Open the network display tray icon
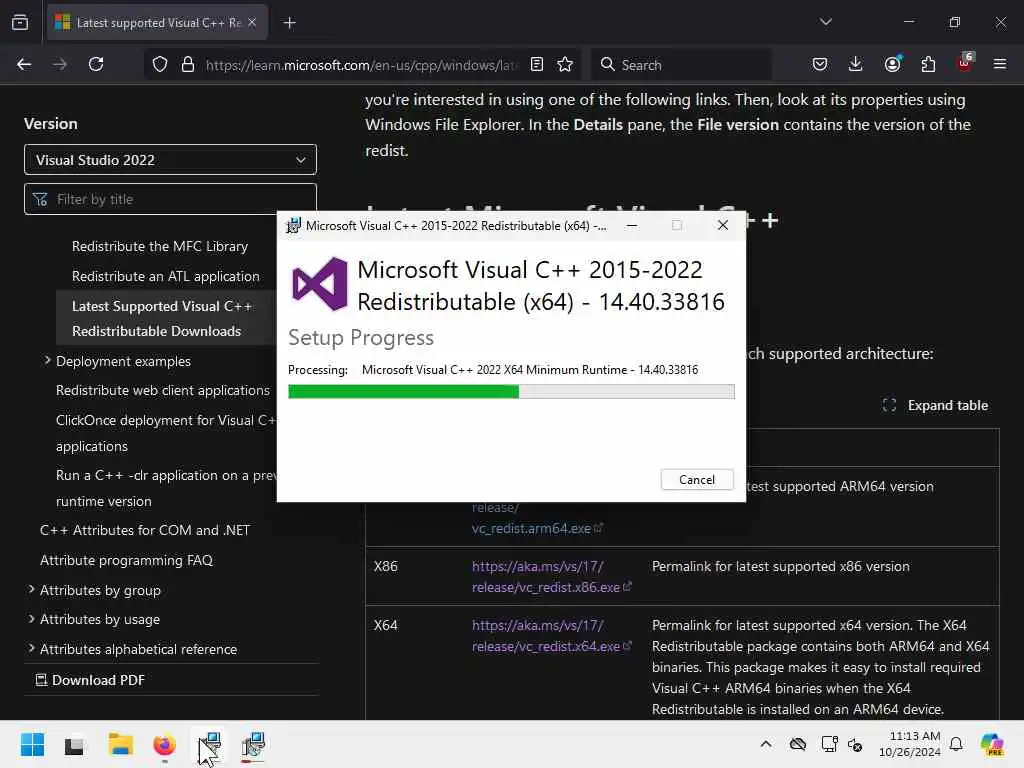 pyautogui.click(x=829, y=744)
